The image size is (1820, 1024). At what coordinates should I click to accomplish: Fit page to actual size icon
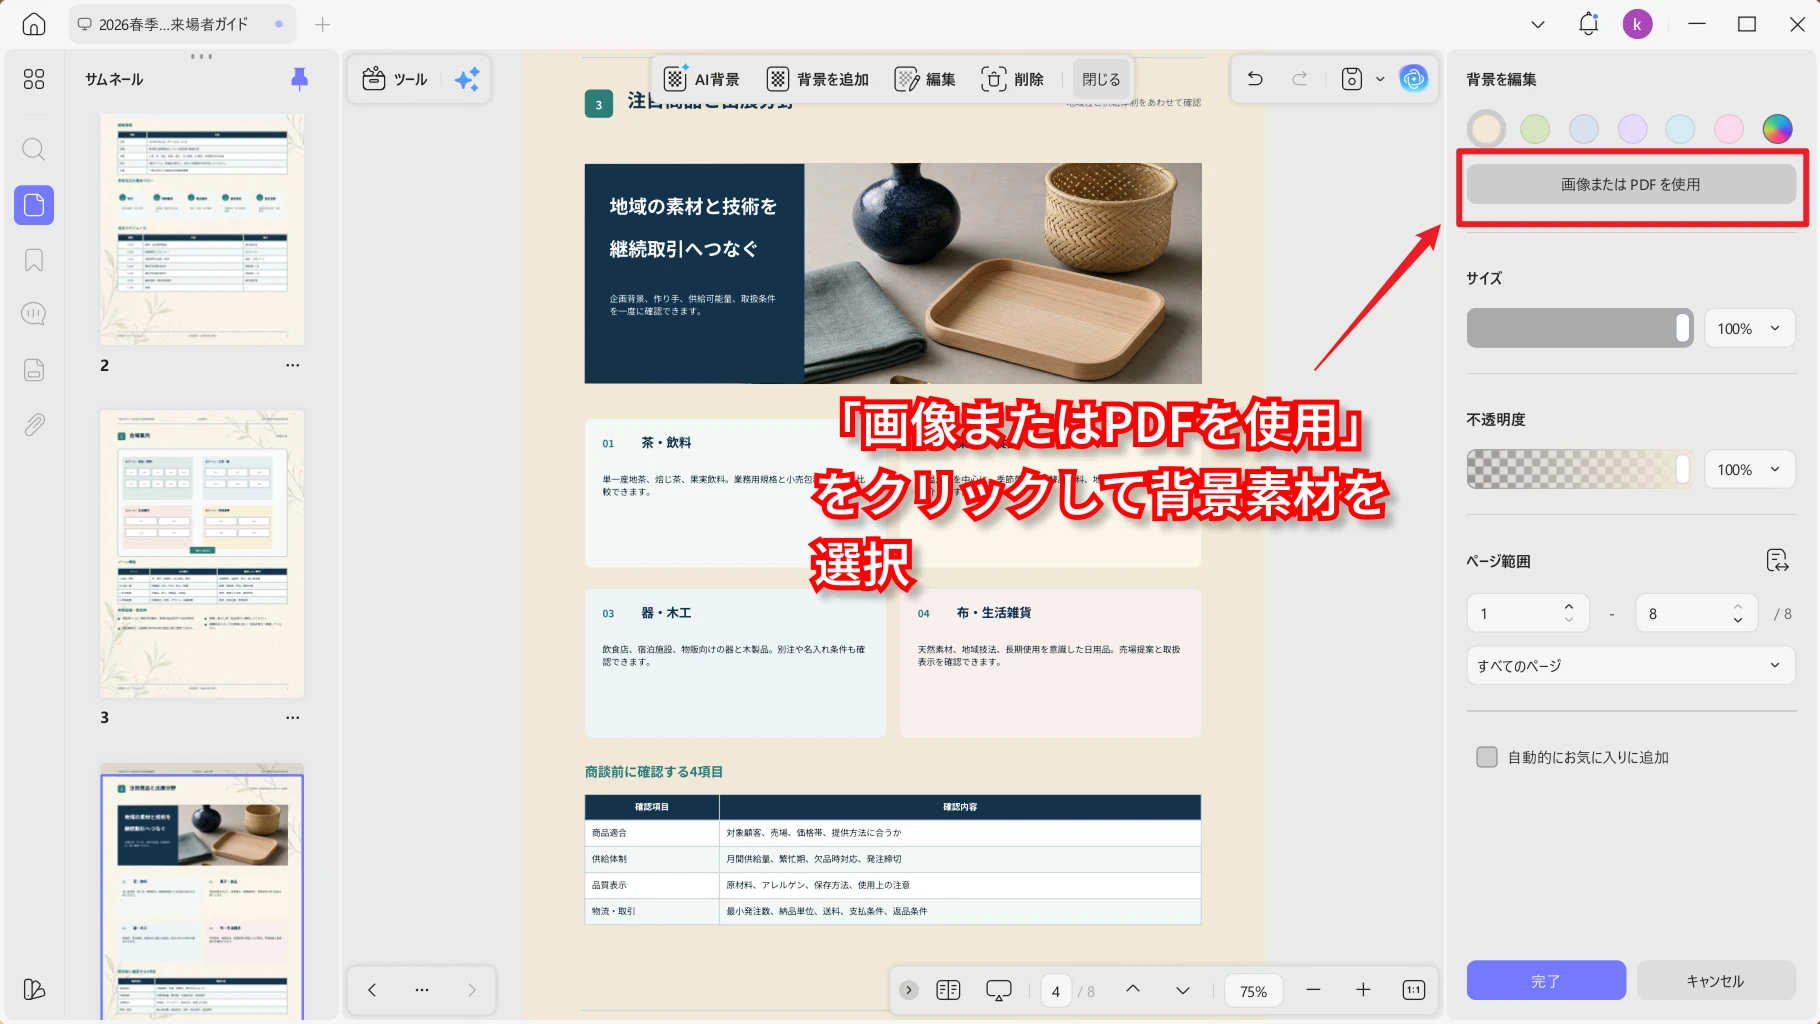point(1414,990)
